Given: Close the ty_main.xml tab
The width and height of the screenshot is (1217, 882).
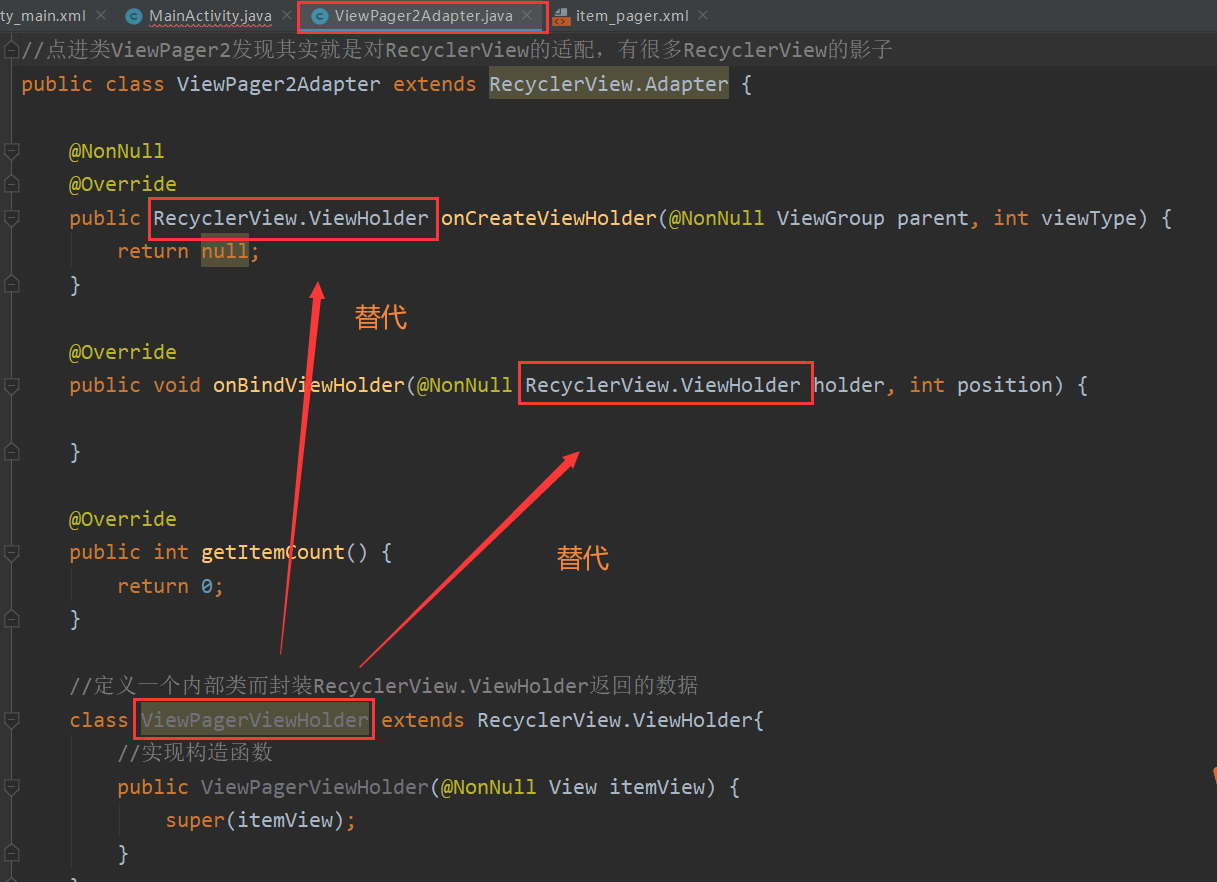Looking at the screenshot, I should tap(101, 16).
